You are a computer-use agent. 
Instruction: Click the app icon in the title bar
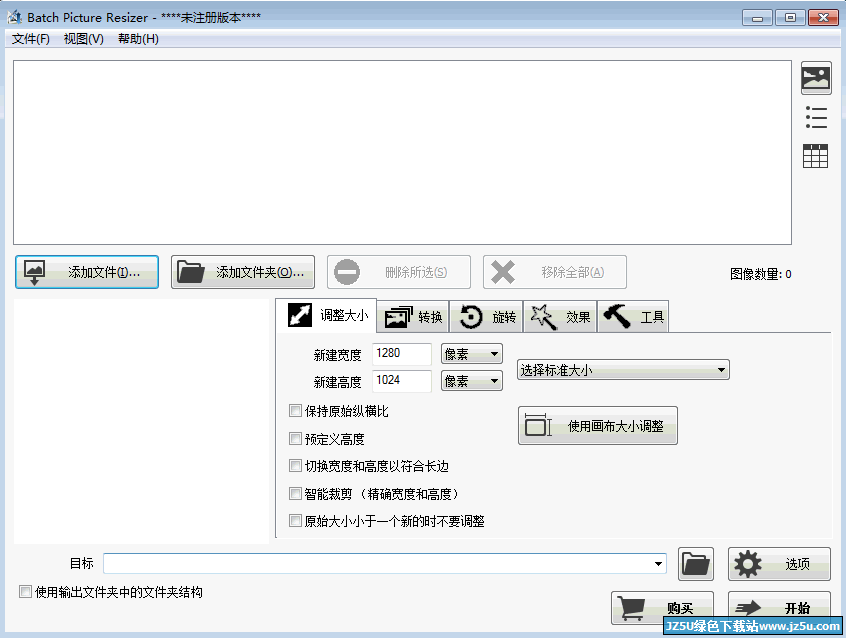coord(15,17)
